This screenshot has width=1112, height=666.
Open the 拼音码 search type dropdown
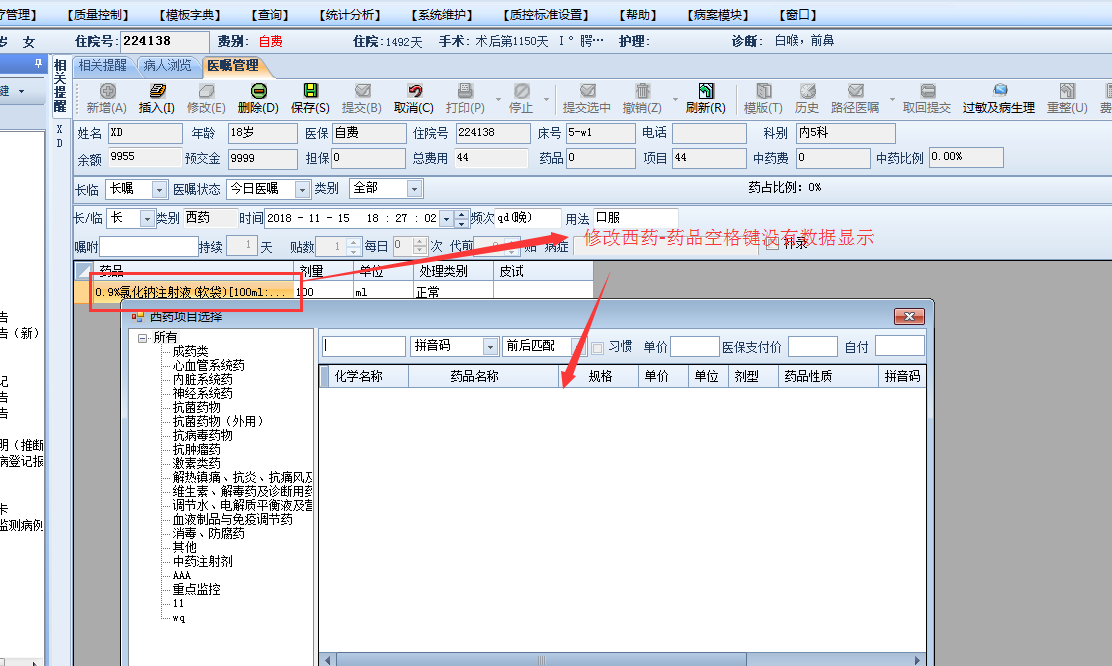[x=490, y=346]
